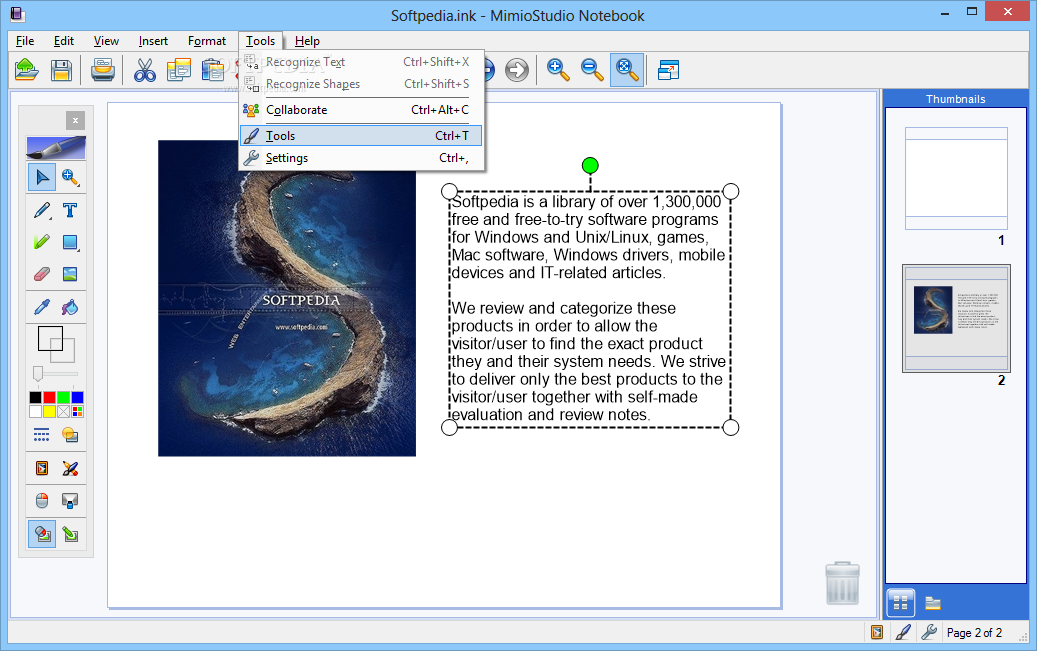This screenshot has width=1037, height=651.
Task: Select the green Highlighter tool
Action: pyautogui.click(x=42, y=242)
